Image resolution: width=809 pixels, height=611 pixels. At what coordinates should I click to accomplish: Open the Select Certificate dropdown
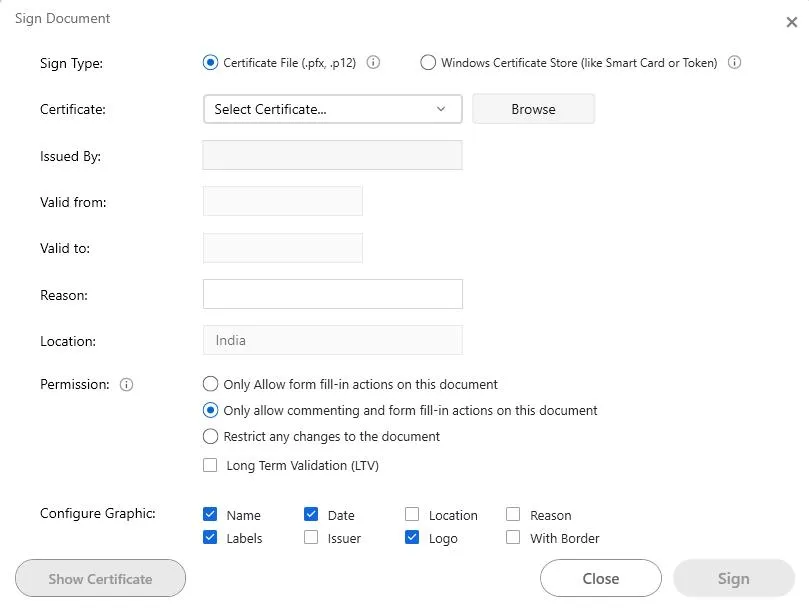pyautogui.click(x=332, y=109)
